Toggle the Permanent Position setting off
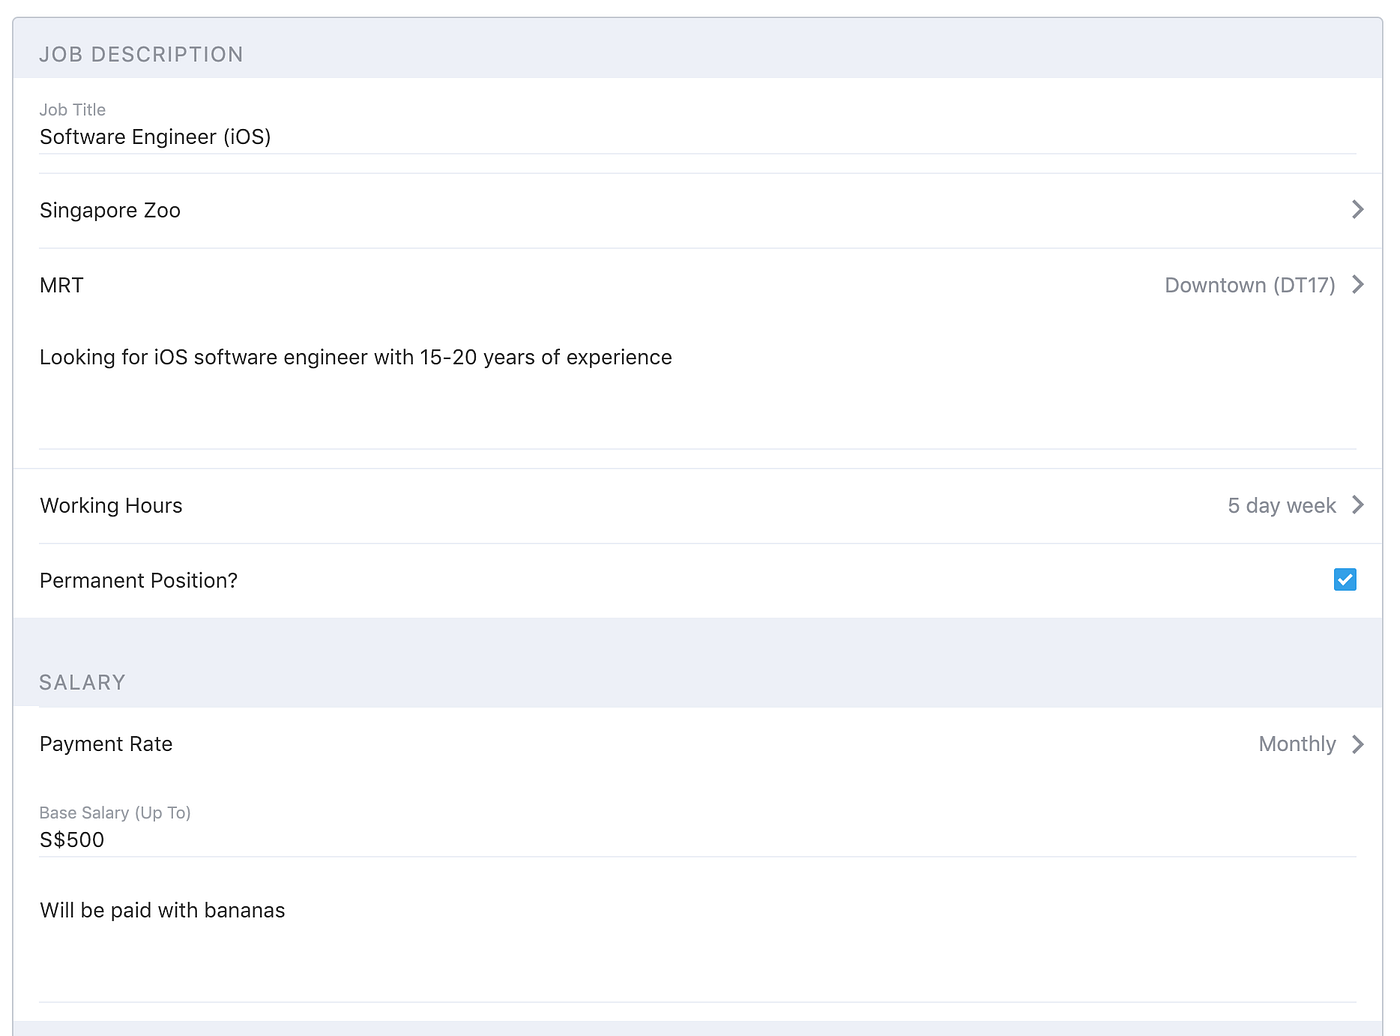The width and height of the screenshot is (1400, 1036). coord(1345,579)
